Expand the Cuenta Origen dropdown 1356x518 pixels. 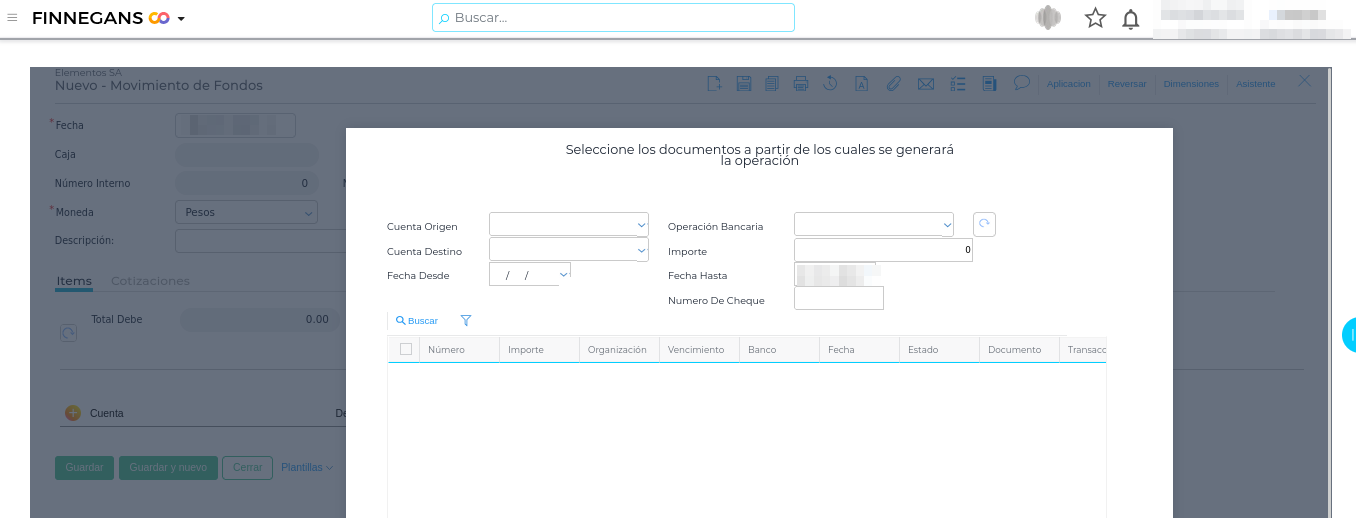tap(641, 225)
